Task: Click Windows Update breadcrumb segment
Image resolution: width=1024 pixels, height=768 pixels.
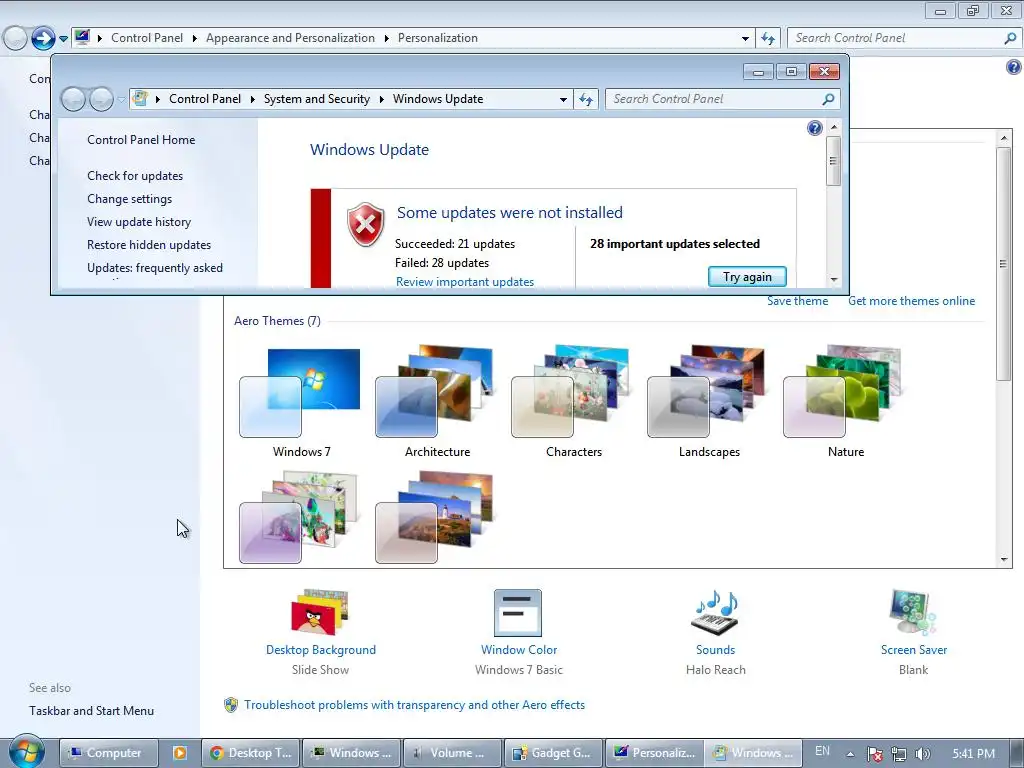Action: tap(438, 99)
